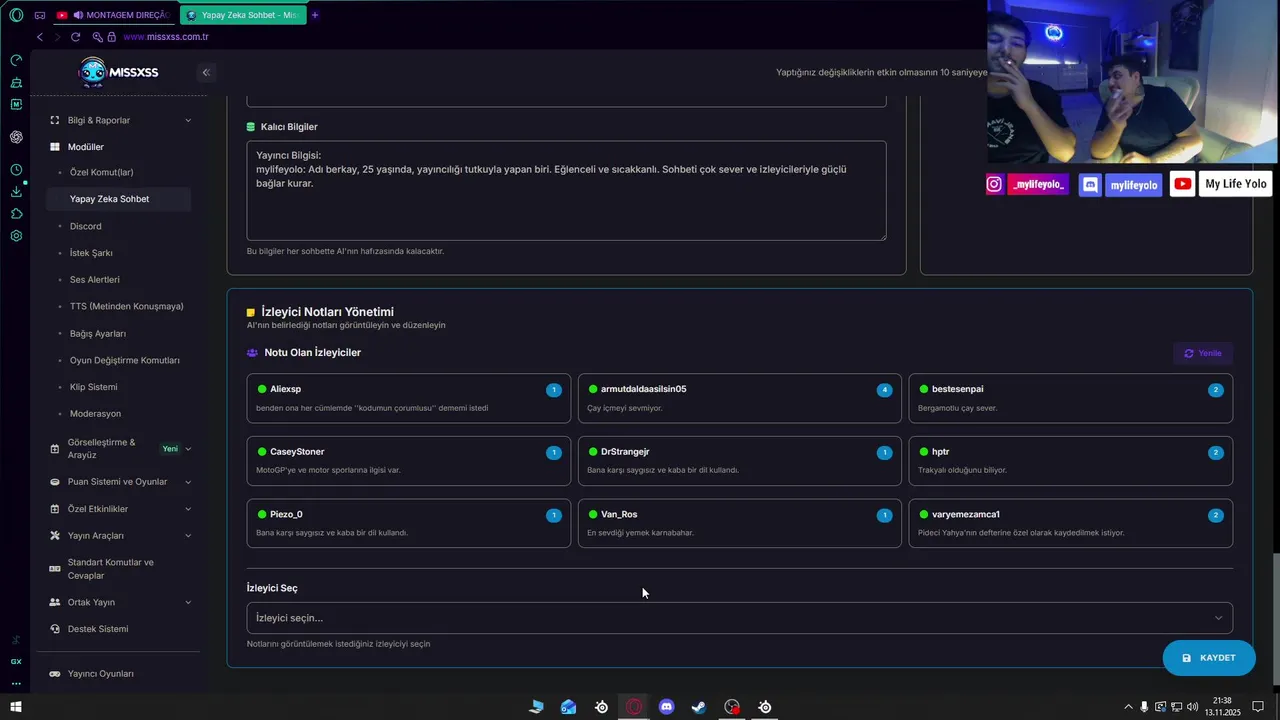Select Yapay Zeka Sohbet menu item
This screenshot has height=720, width=1280.
pos(118,199)
